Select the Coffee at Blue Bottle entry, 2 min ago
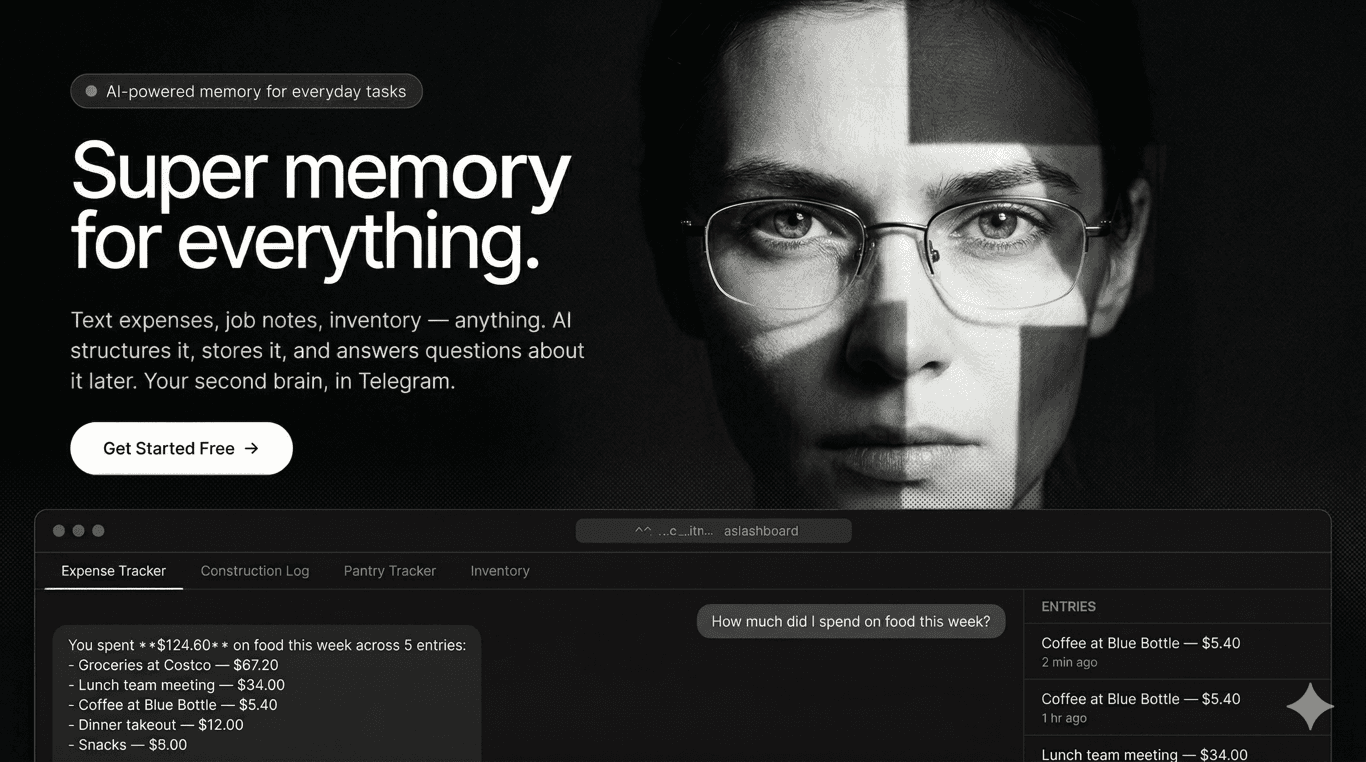Screen dimensions: 1366x762 coord(1177,651)
